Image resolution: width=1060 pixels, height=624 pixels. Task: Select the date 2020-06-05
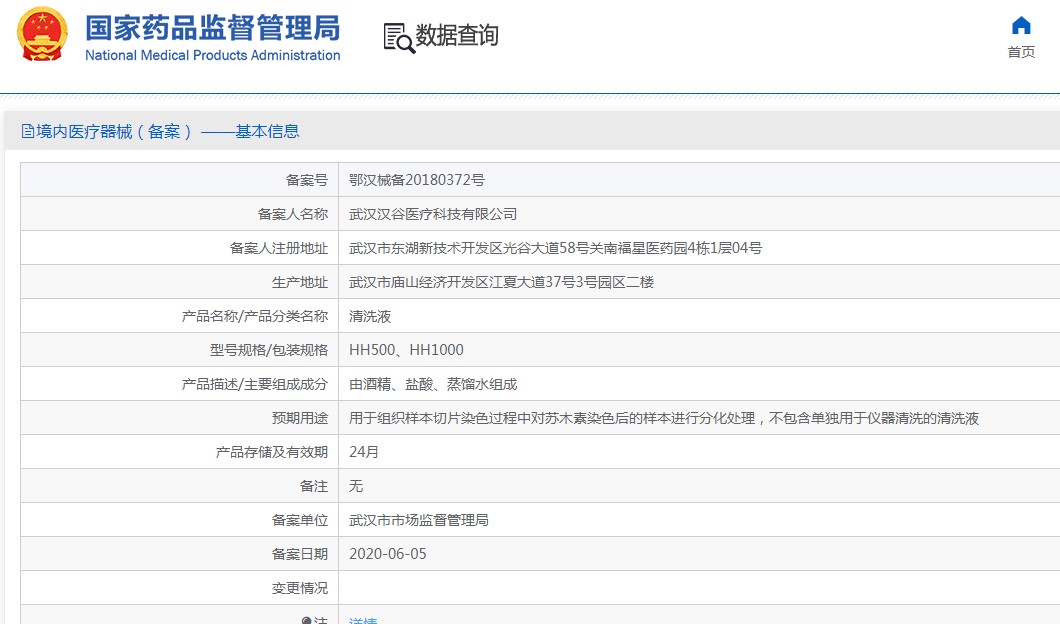(x=387, y=554)
